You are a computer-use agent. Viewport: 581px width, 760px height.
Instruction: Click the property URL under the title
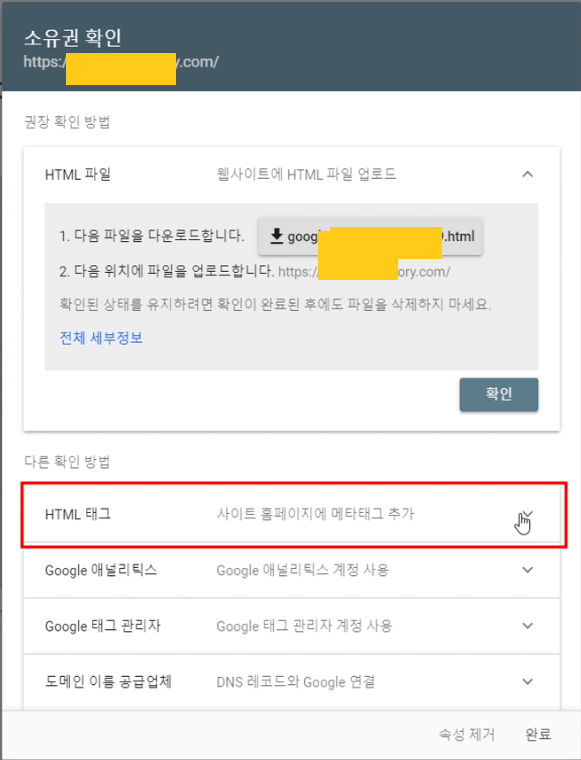(121, 62)
